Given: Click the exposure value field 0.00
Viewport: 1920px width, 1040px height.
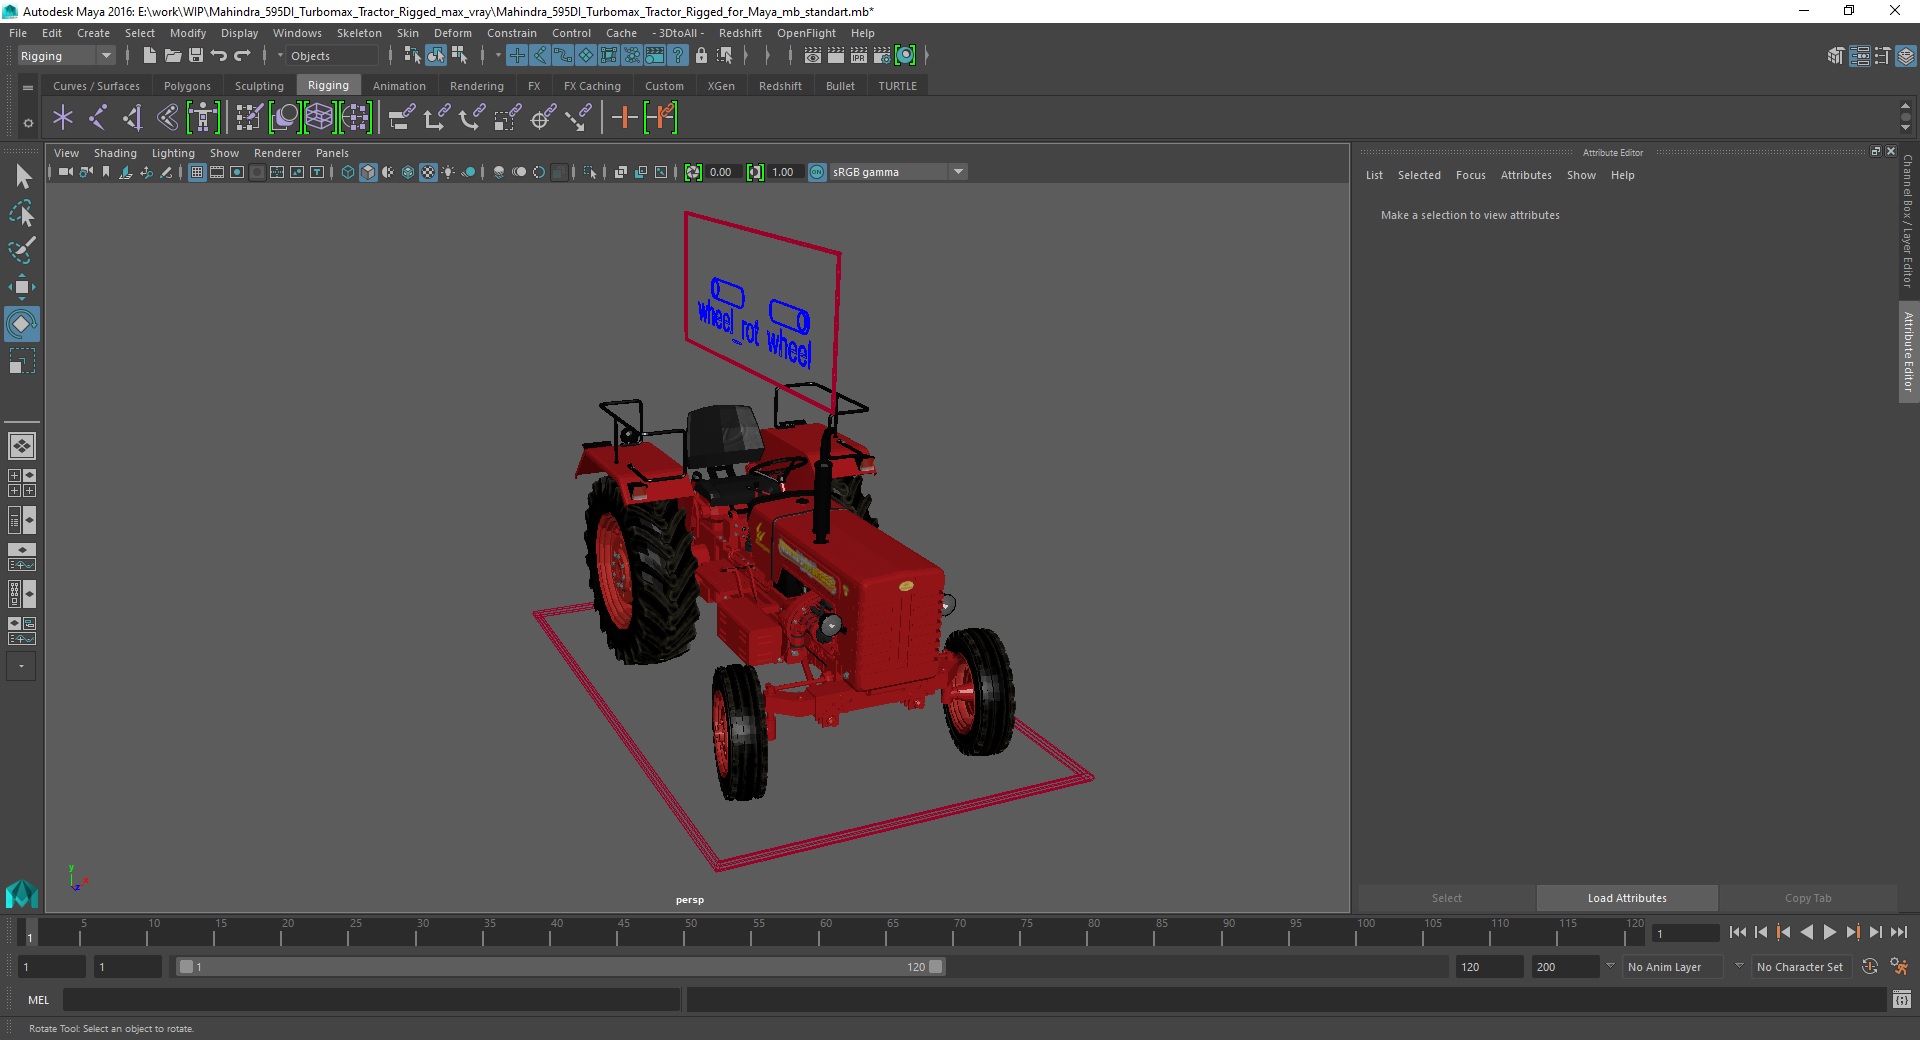Looking at the screenshot, I should [722, 172].
